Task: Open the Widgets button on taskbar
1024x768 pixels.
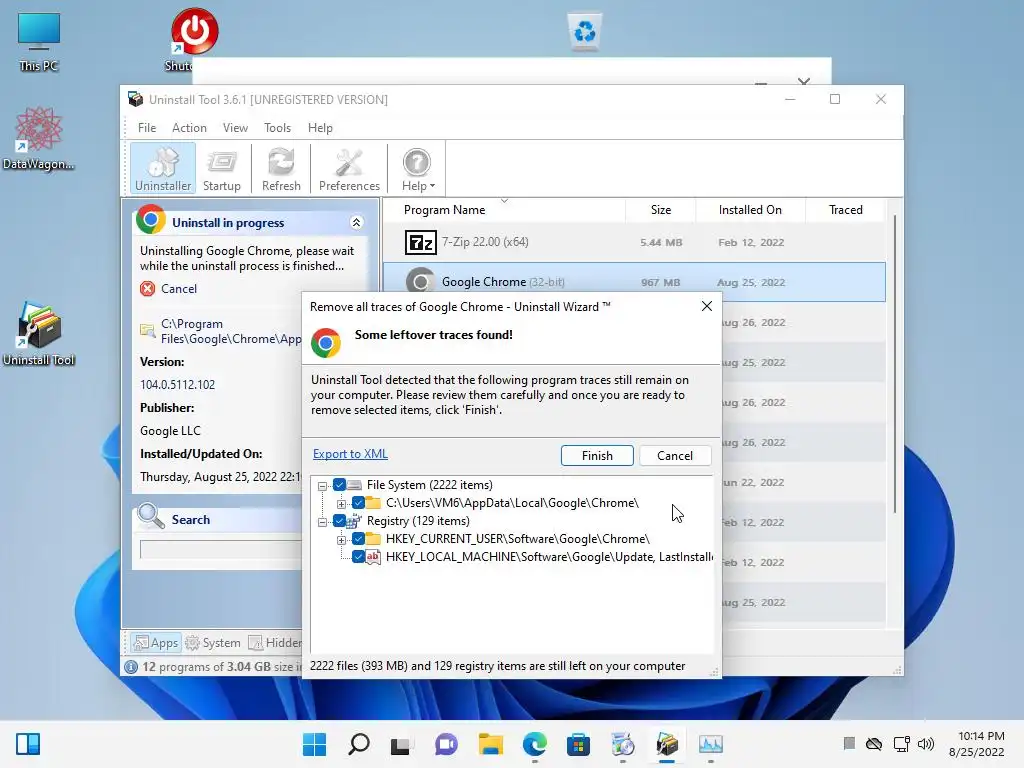Action: click(x=28, y=744)
